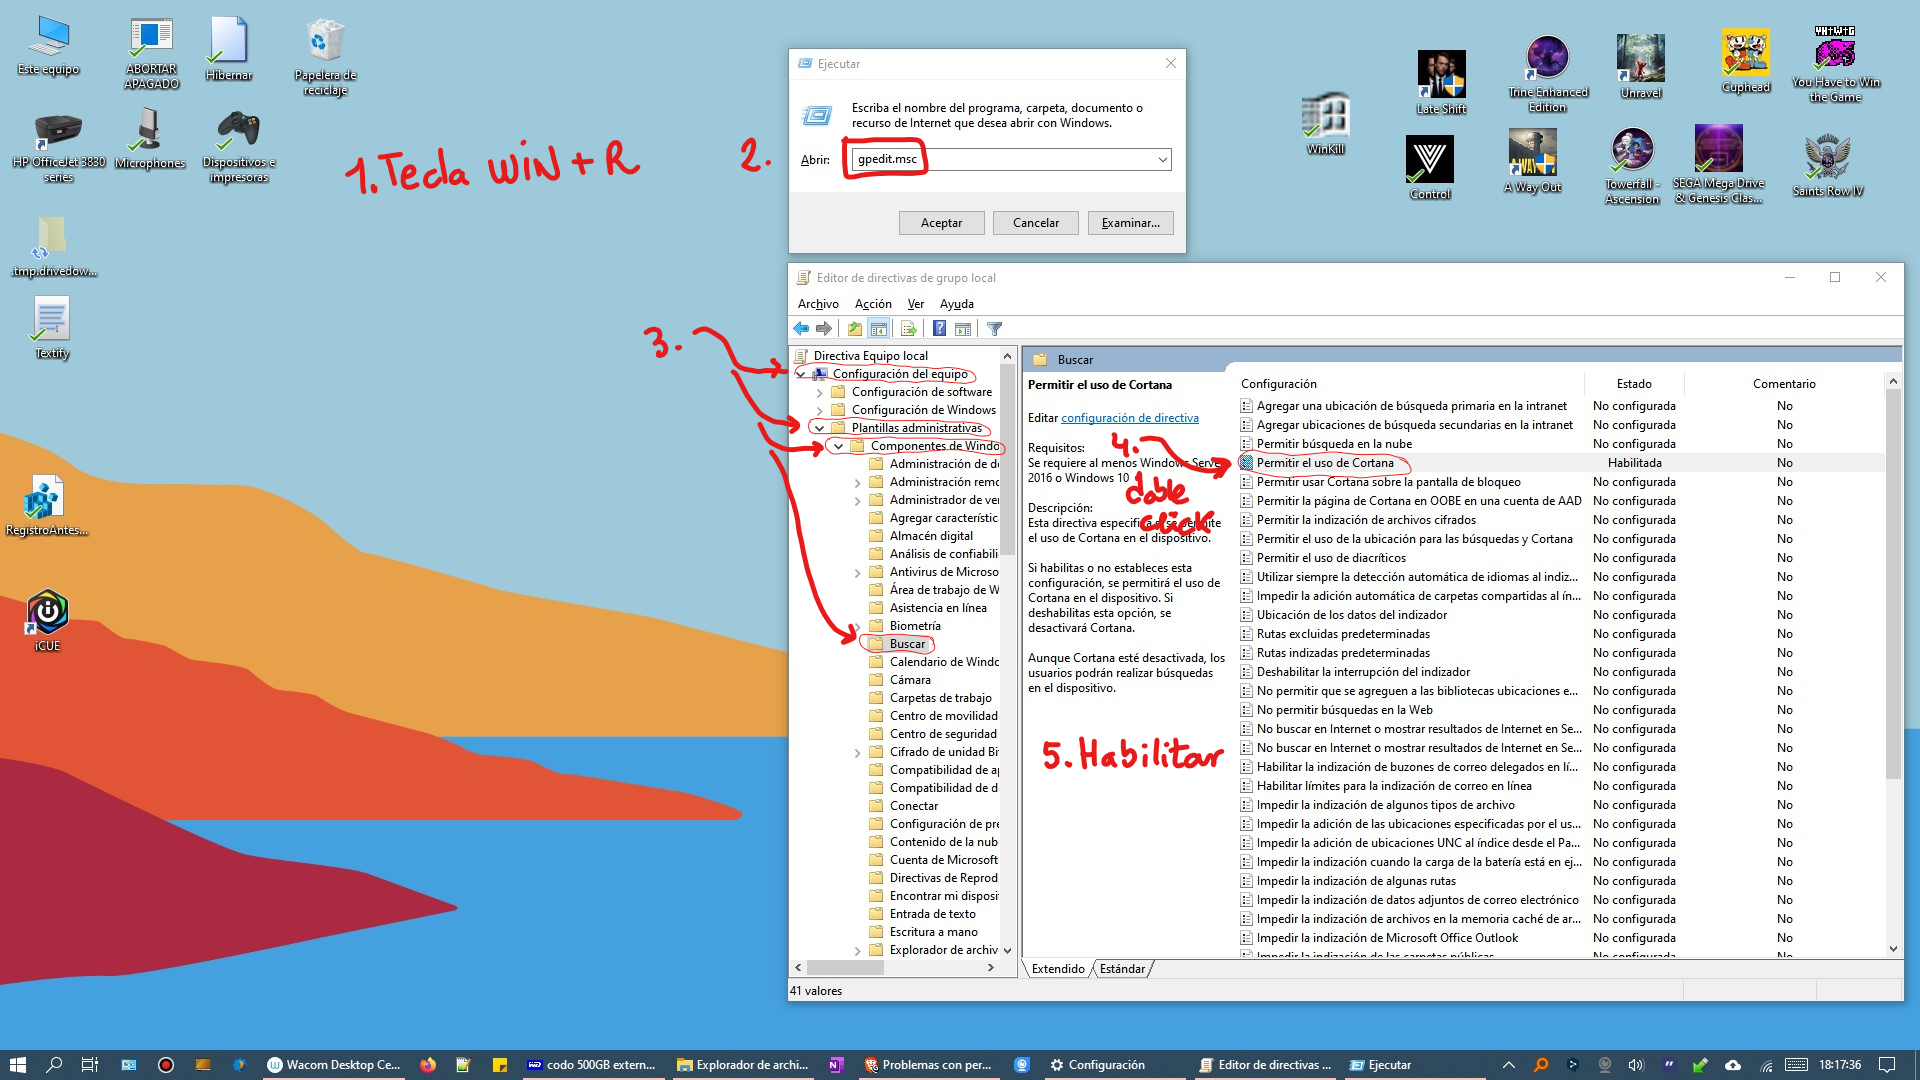The width and height of the screenshot is (1920, 1080).
Task: Open the Acción menu
Action: pyautogui.click(x=872, y=304)
